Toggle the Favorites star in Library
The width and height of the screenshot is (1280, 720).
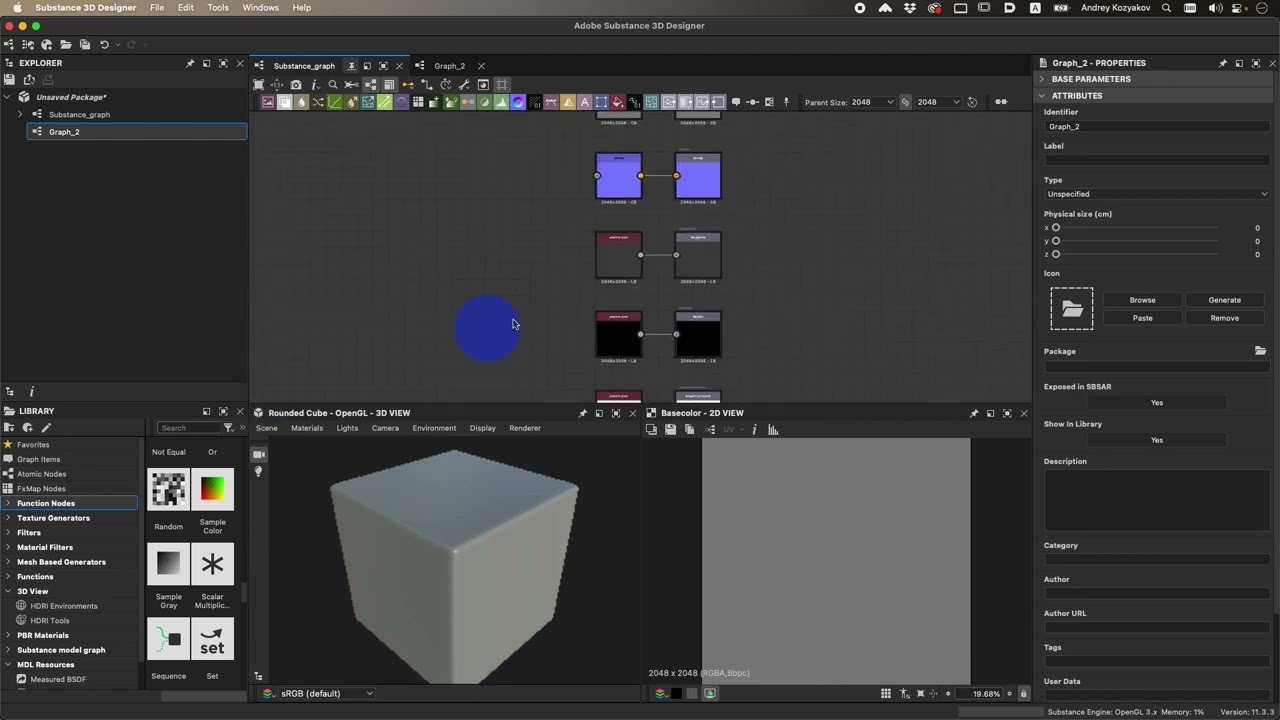[x=8, y=445]
